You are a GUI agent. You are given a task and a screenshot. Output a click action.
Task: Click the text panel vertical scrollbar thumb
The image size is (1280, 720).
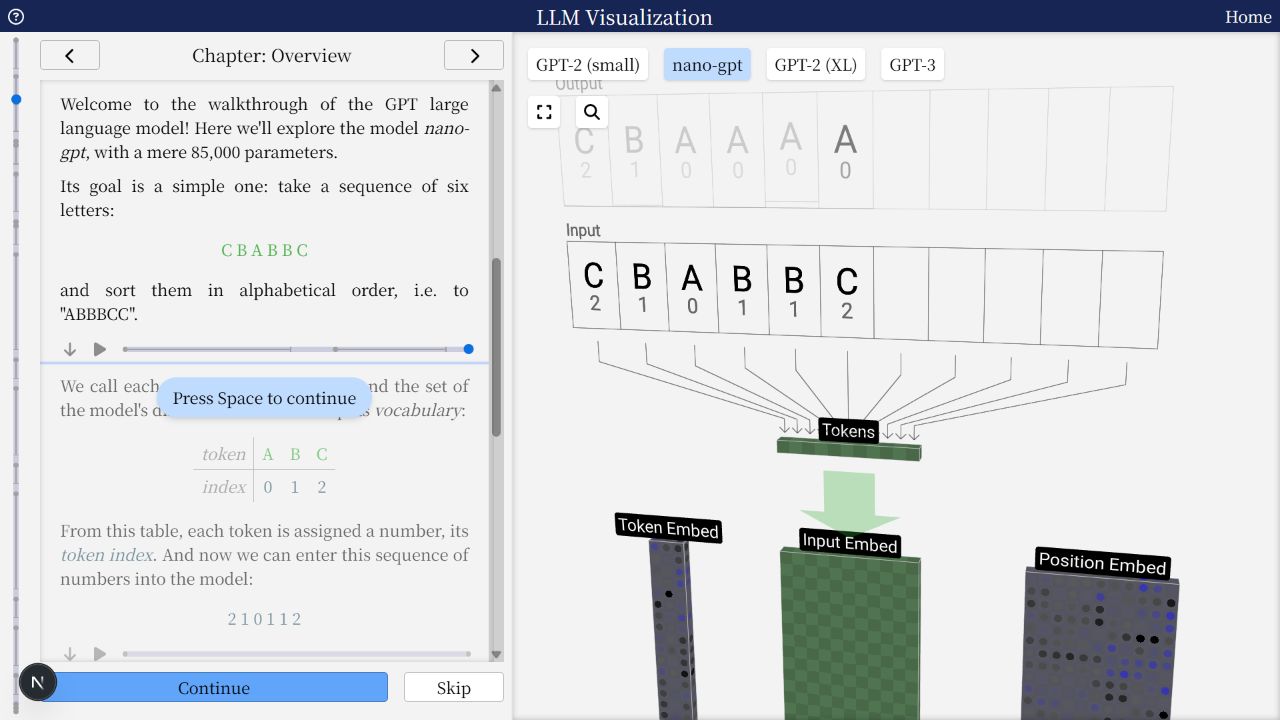[496, 347]
